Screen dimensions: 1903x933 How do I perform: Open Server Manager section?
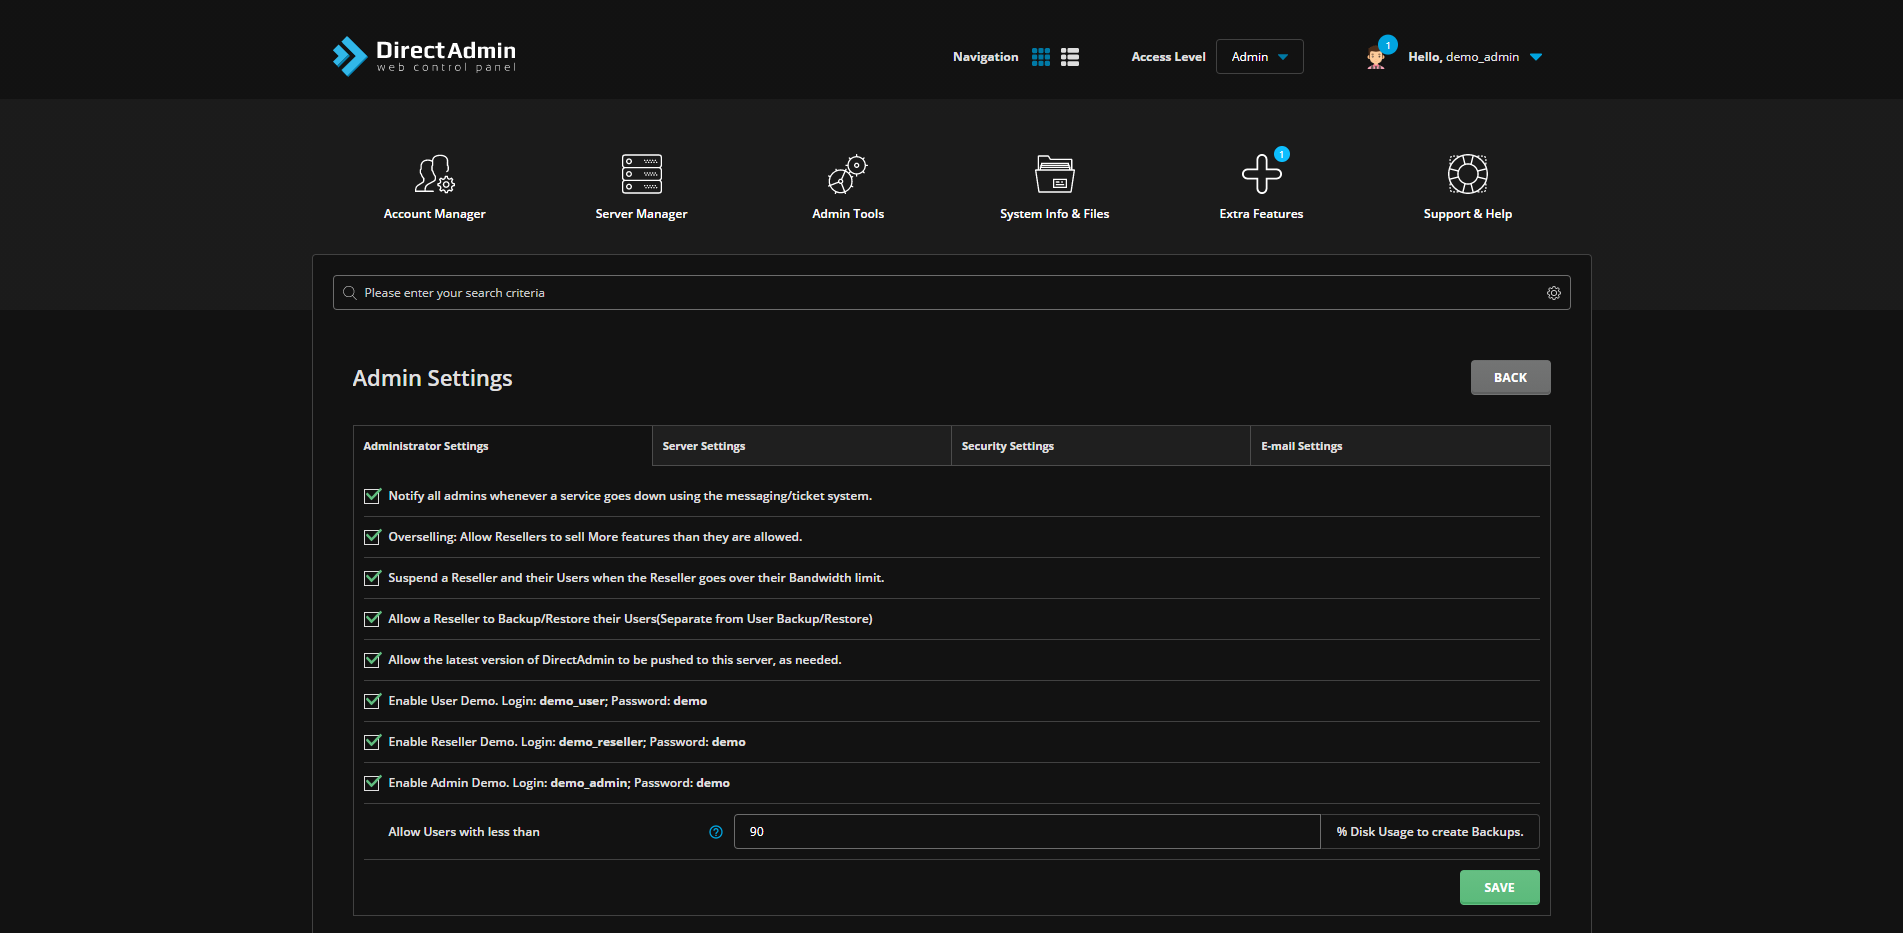(641, 187)
